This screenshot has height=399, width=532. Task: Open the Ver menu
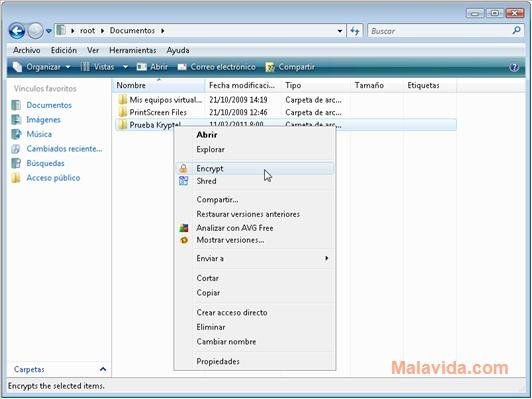point(93,50)
